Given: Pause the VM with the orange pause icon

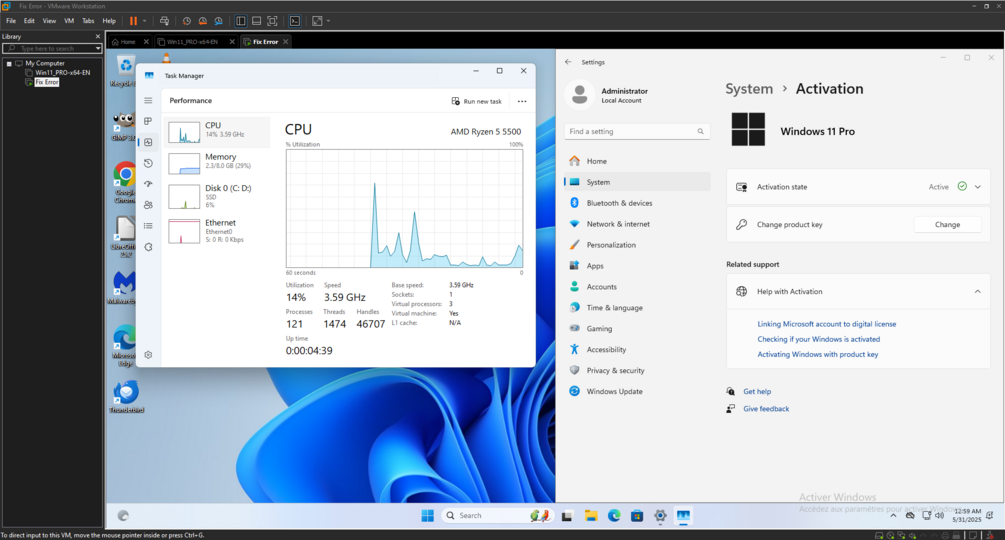Looking at the screenshot, I should (134, 21).
